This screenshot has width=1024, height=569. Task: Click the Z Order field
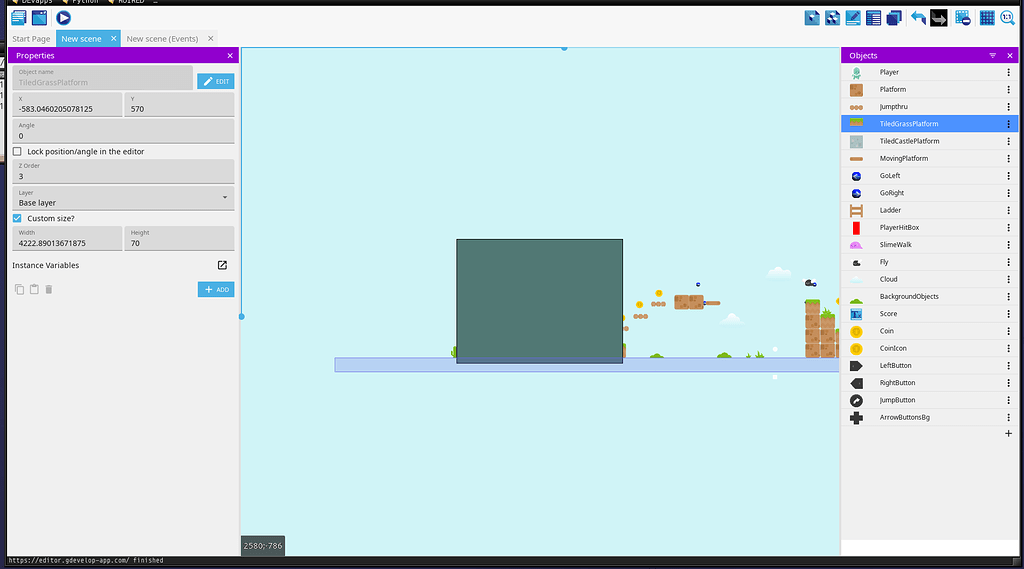click(123, 172)
